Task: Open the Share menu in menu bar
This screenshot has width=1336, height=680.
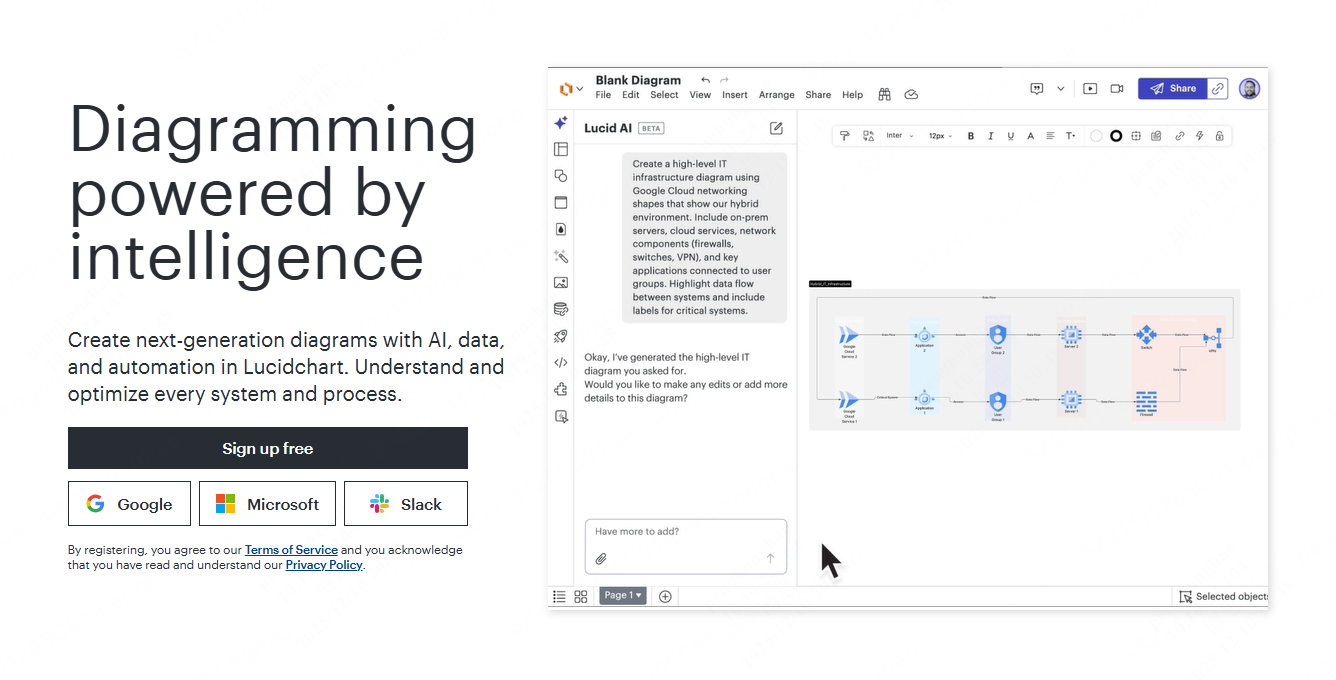Action: coord(818,95)
